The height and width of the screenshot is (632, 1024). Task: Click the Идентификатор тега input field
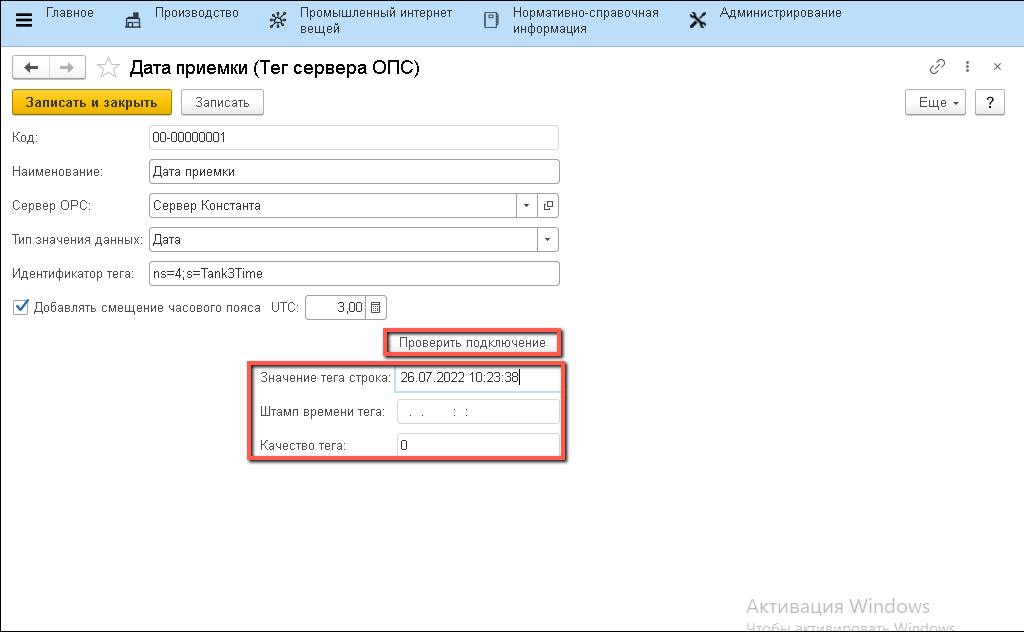[353, 274]
